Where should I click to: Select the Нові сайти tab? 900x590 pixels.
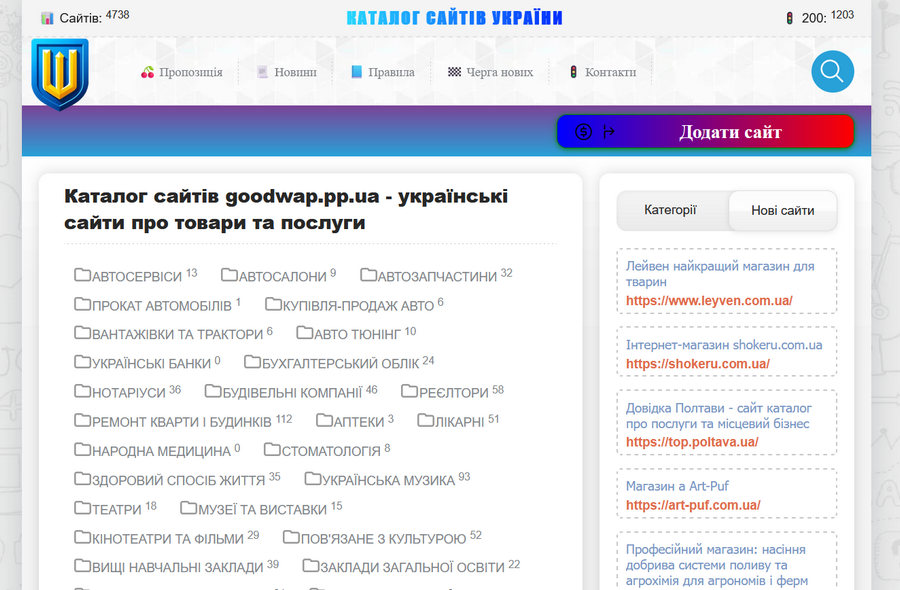tap(783, 211)
